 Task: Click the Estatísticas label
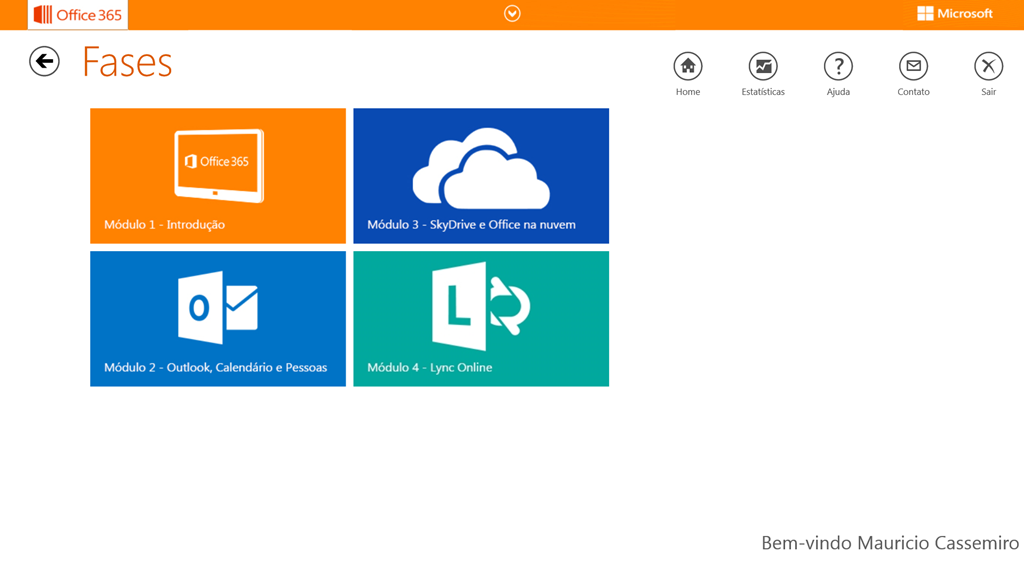(763, 92)
